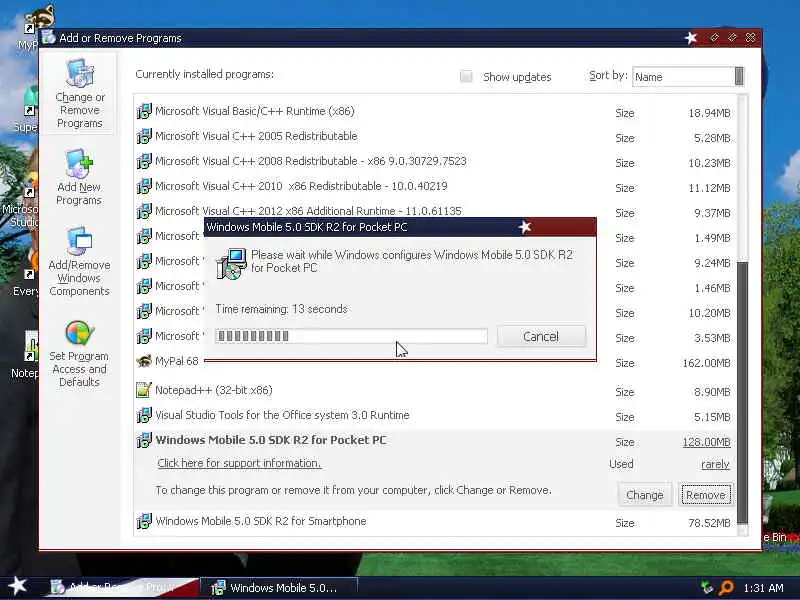Viewport: 800px width, 600px height.
Task: Open Add/Remove Windows Components icon
Action: click(x=79, y=242)
